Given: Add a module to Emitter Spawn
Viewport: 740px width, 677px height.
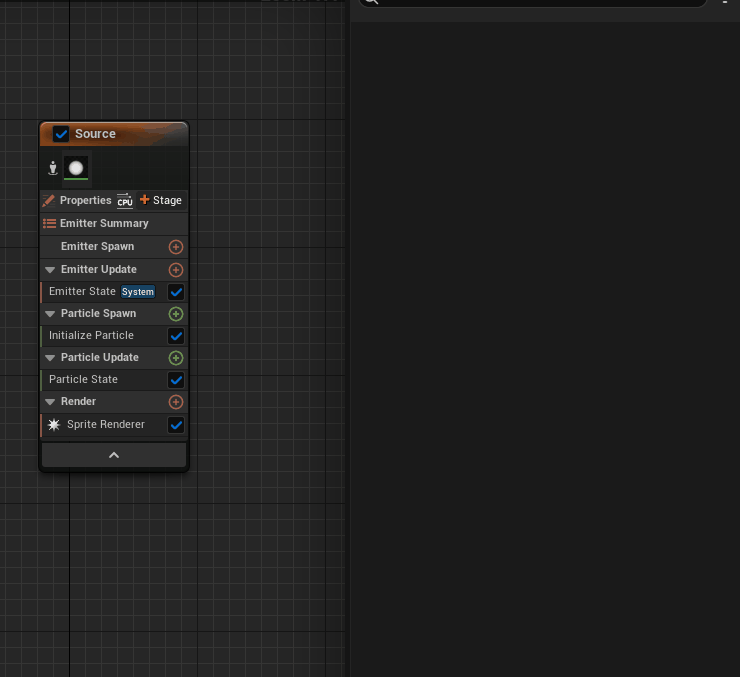Looking at the screenshot, I should (x=176, y=247).
